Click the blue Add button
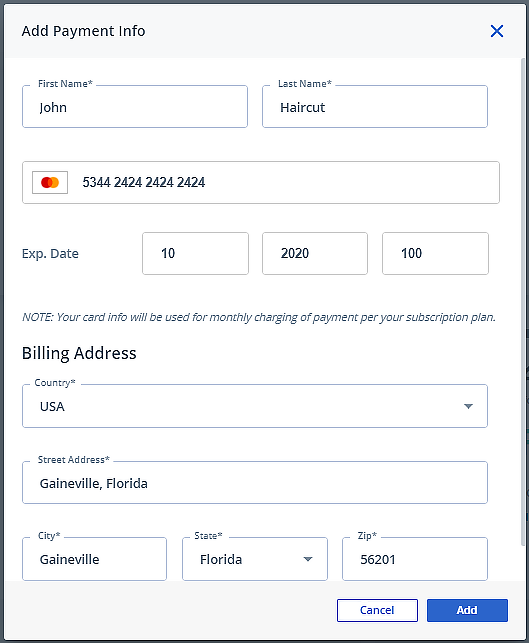529x643 pixels. click(x=467, y=610)
